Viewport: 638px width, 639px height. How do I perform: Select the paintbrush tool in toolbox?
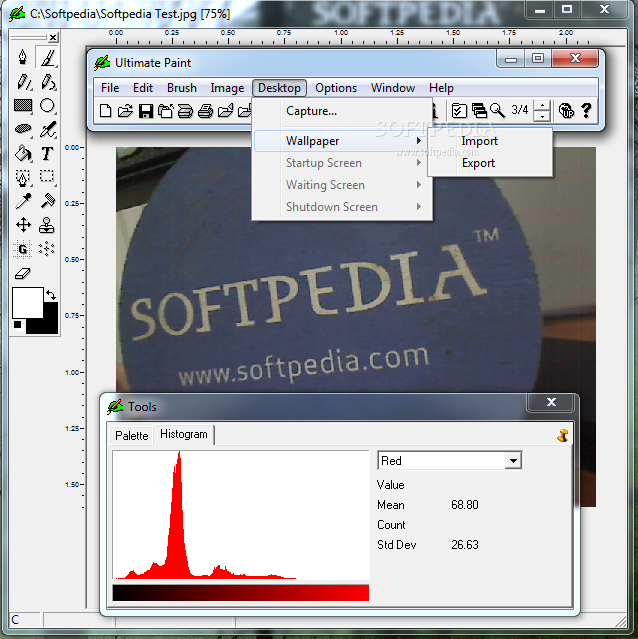[47, 57]
